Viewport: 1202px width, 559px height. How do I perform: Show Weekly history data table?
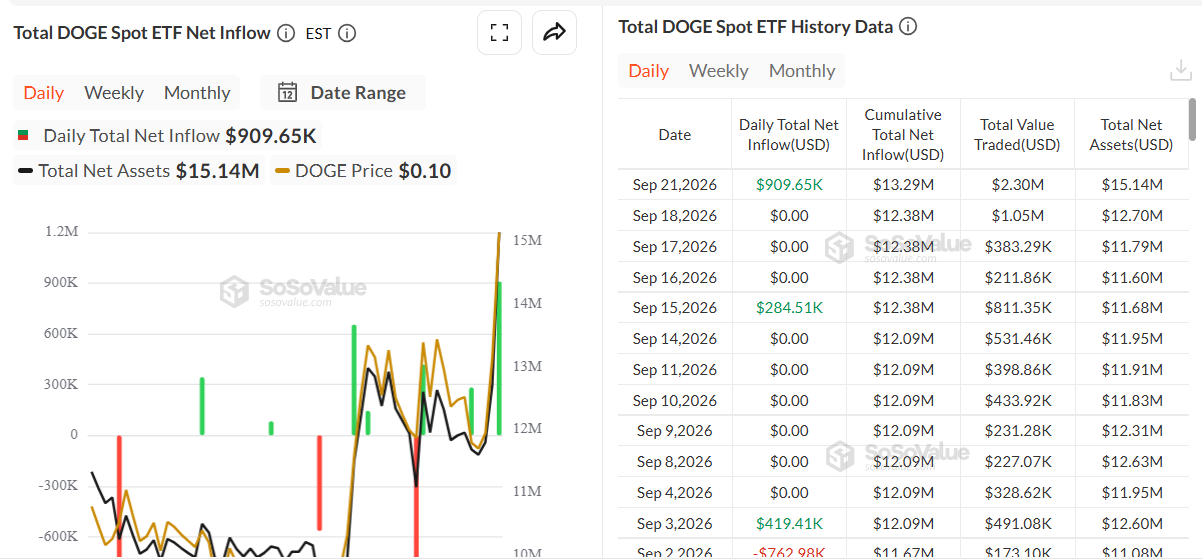point(719,71)
